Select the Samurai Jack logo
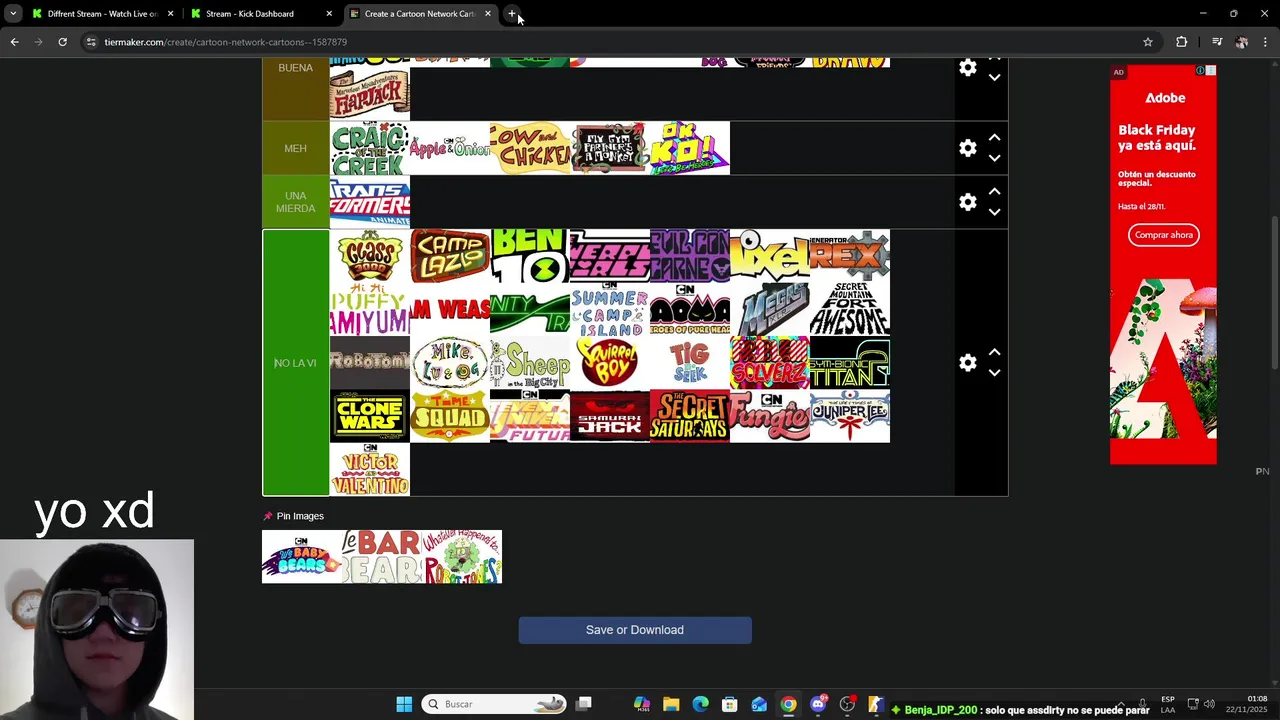Viewport: 1280px width, 720px height. [610, 415]
